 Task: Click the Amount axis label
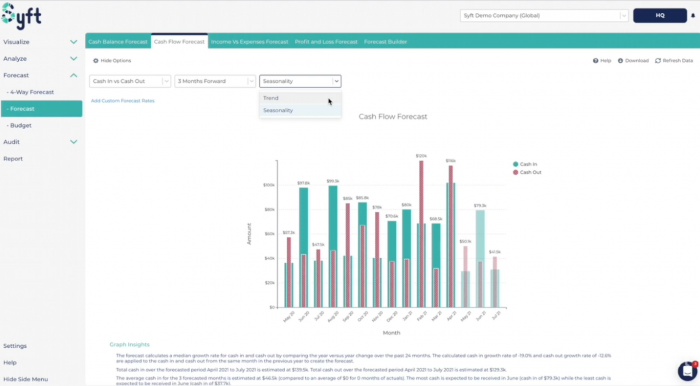[x=249, y=234]
